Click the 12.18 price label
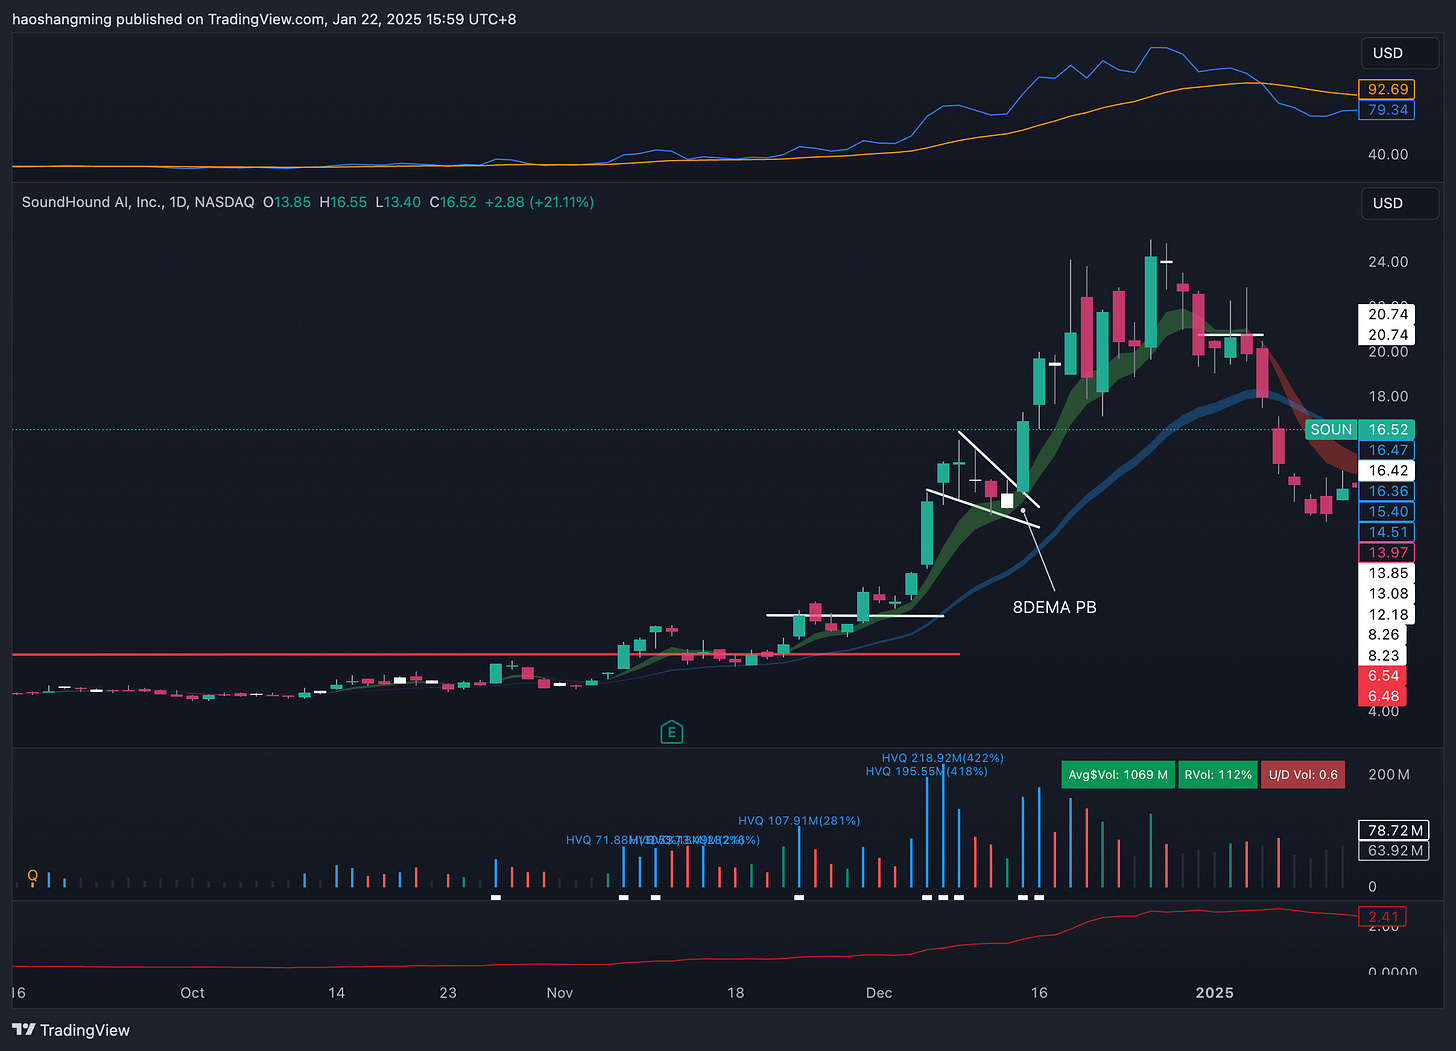This screenshot has width=1456, height=1051. click(x=1387, y=614)
